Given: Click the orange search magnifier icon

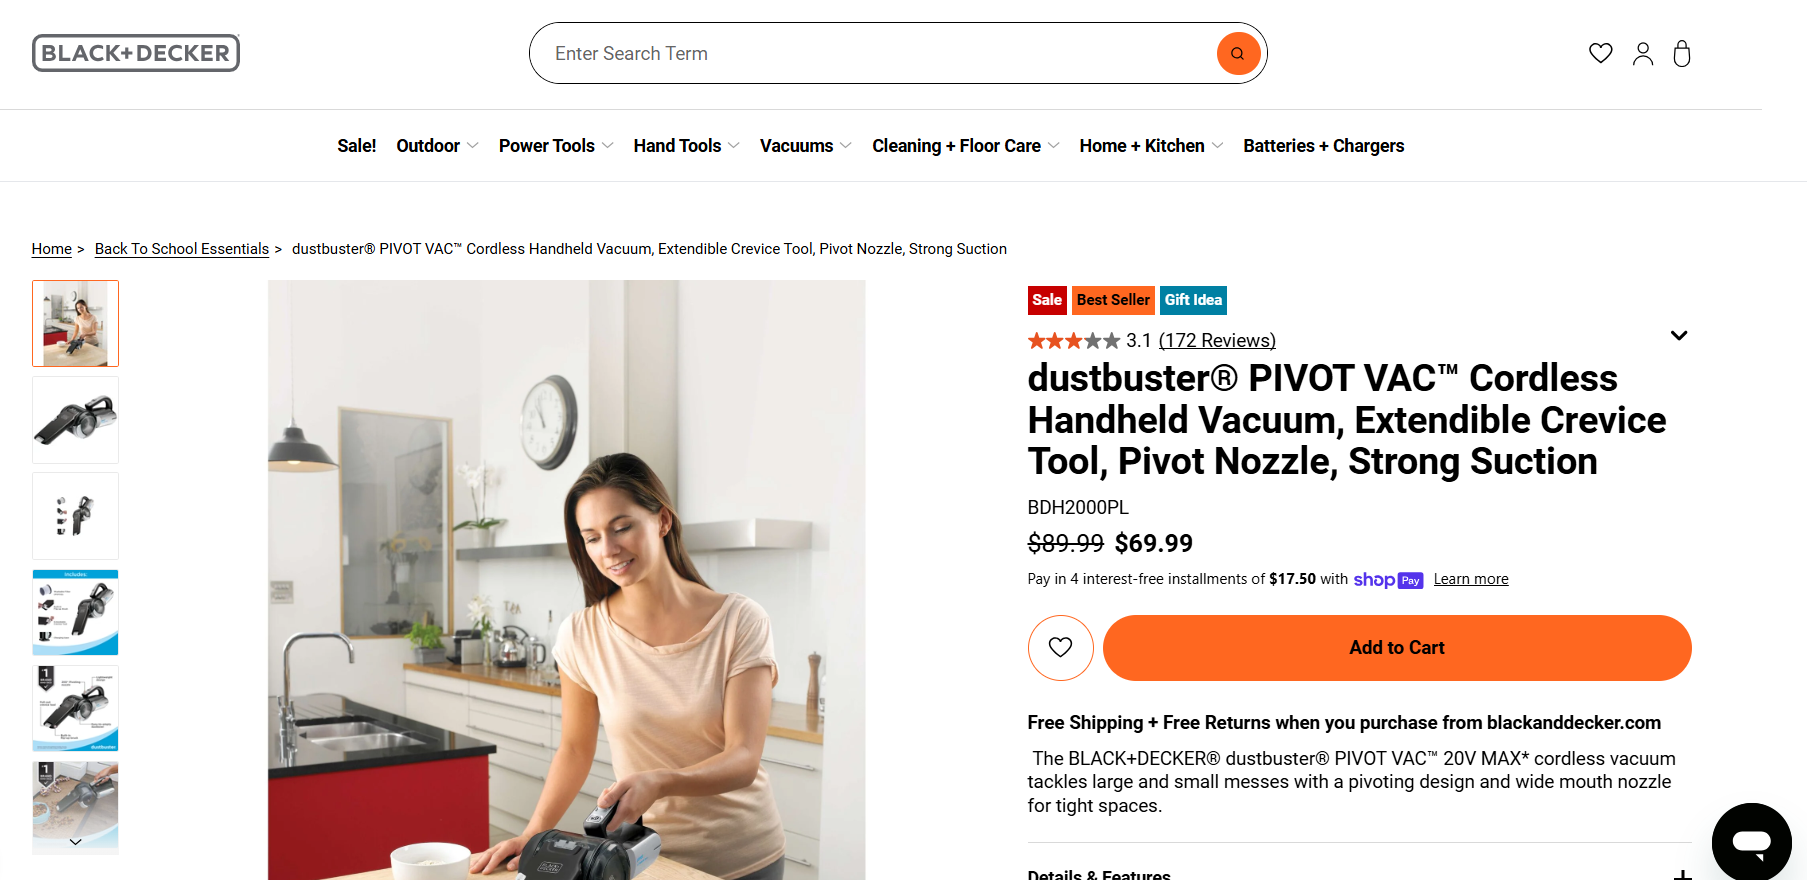Looking at the screenshot, I should (x=1238, y=53).
